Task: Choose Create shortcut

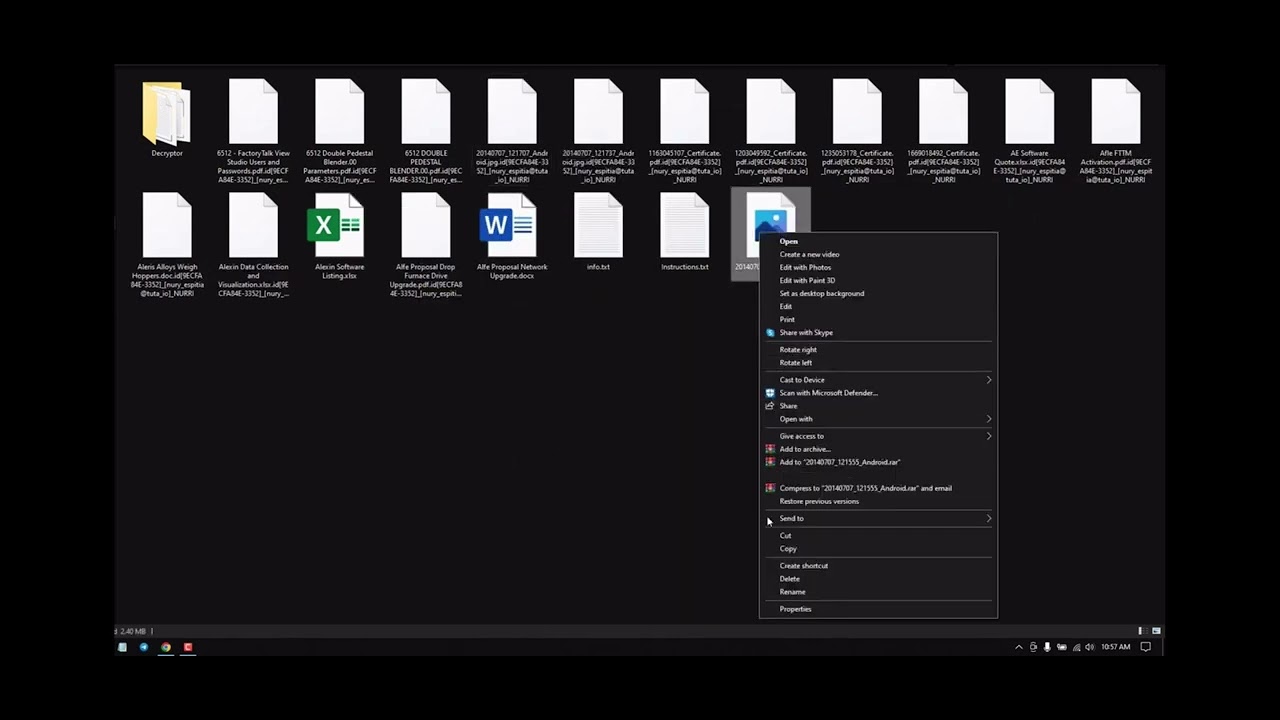Action: coord(804,565)
